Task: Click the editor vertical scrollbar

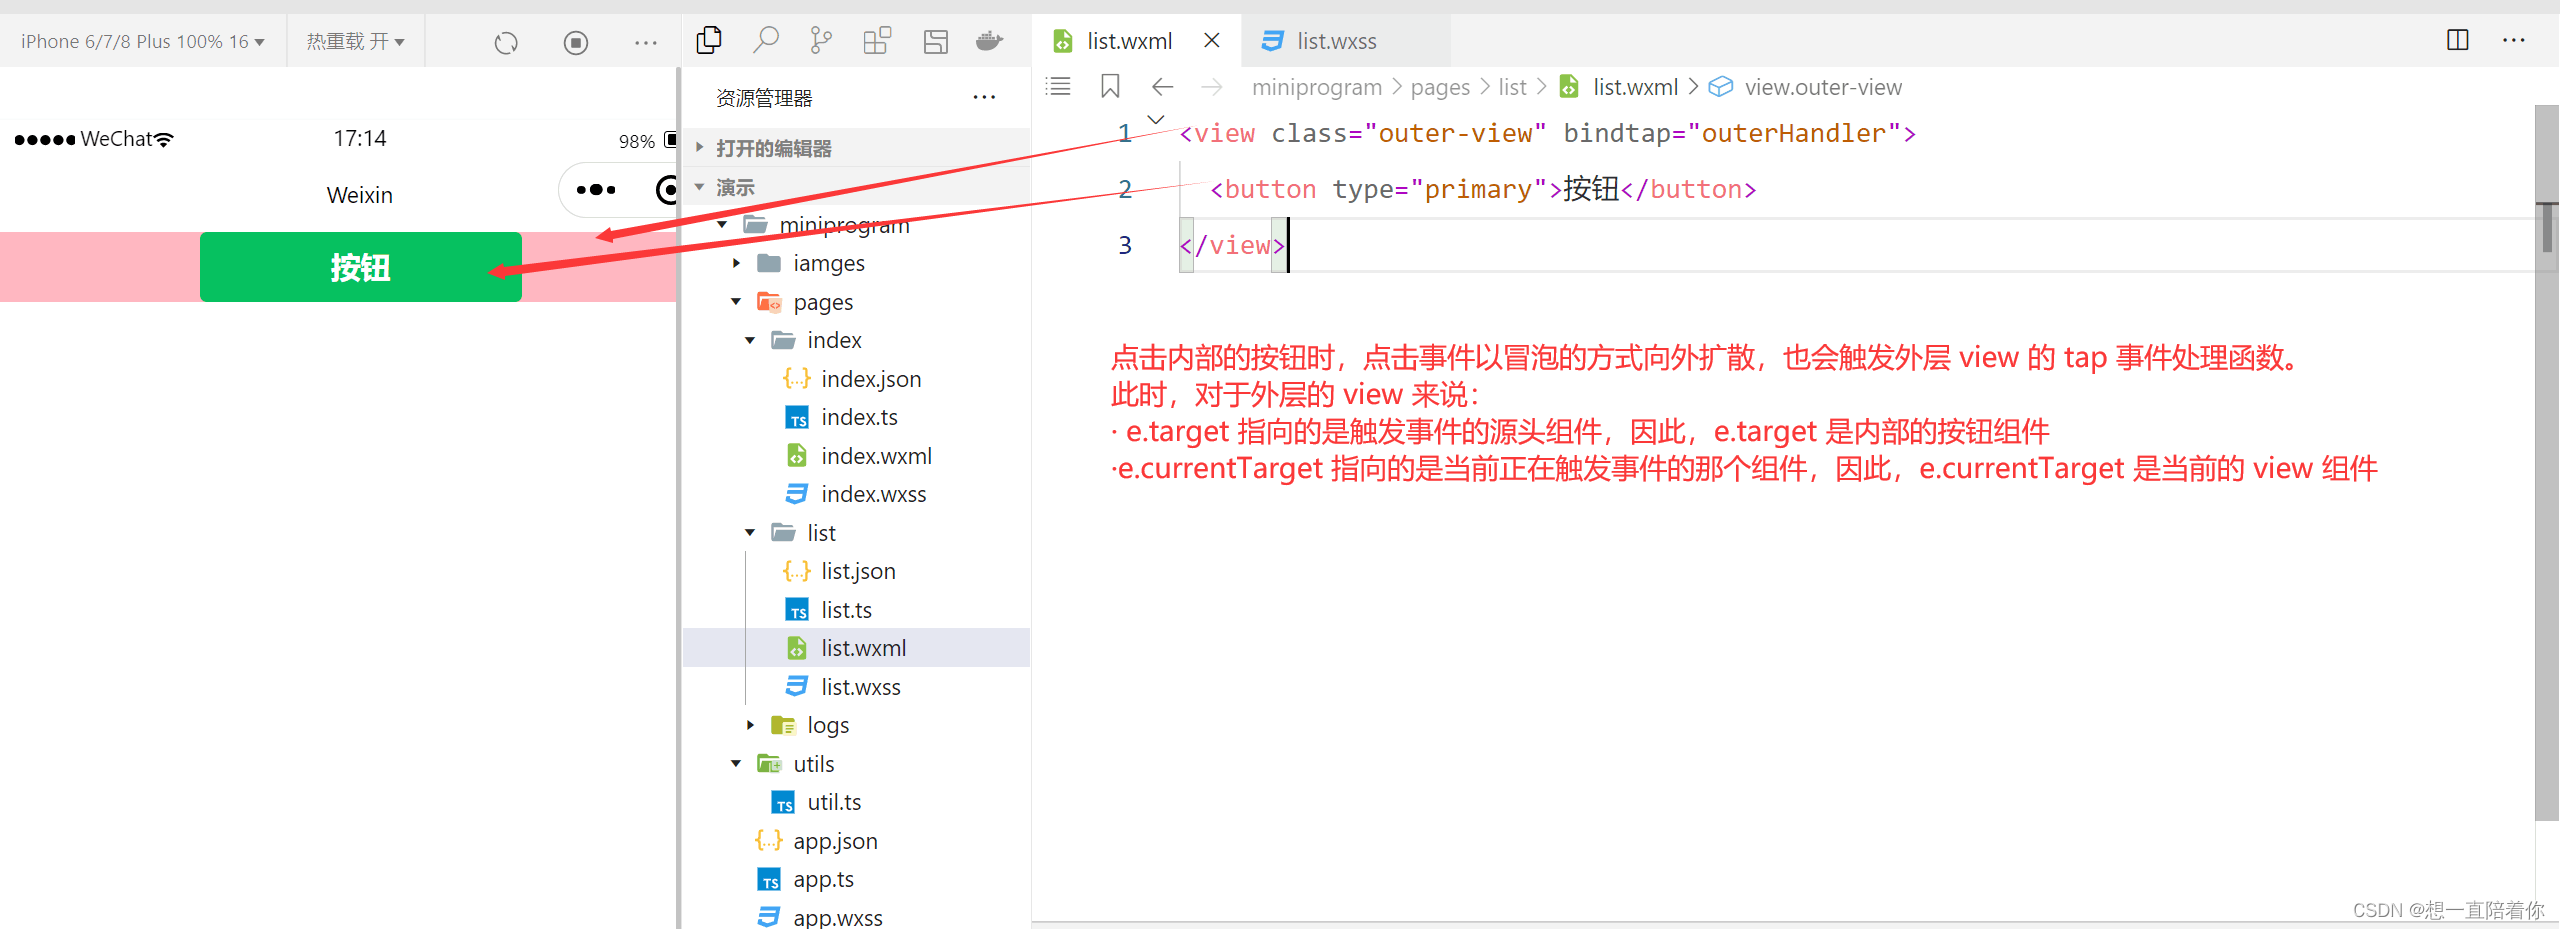Action: [x=2546, y=460]
